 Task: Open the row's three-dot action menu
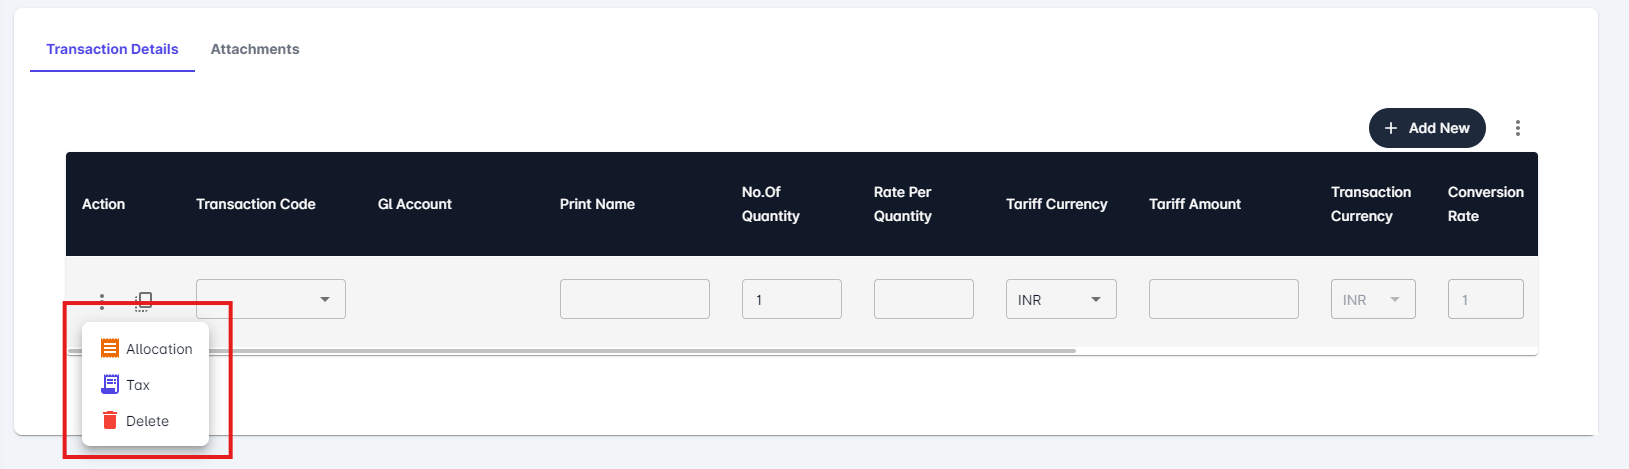pyautogui.click(x=102, y=300)
